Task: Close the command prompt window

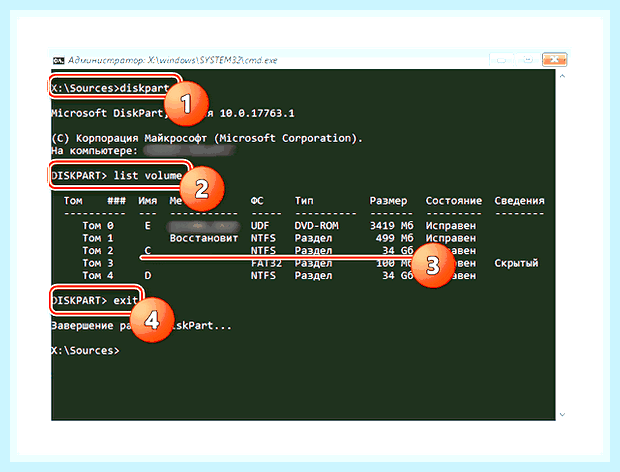Action: pyautogui.click(x=554, y=60)
